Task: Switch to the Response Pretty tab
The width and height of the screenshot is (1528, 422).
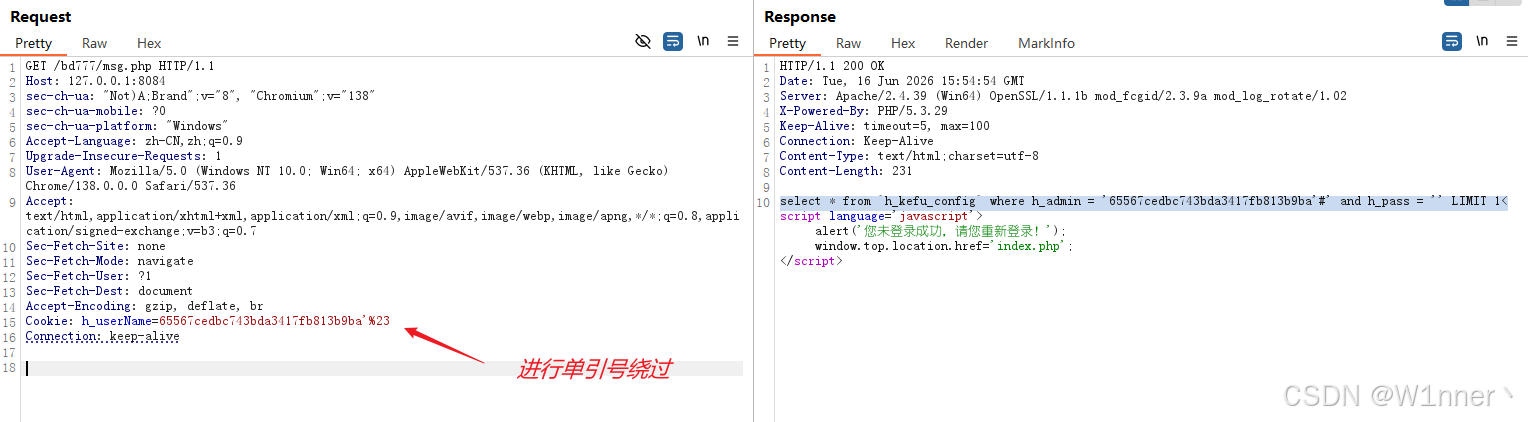Action: 787,43
